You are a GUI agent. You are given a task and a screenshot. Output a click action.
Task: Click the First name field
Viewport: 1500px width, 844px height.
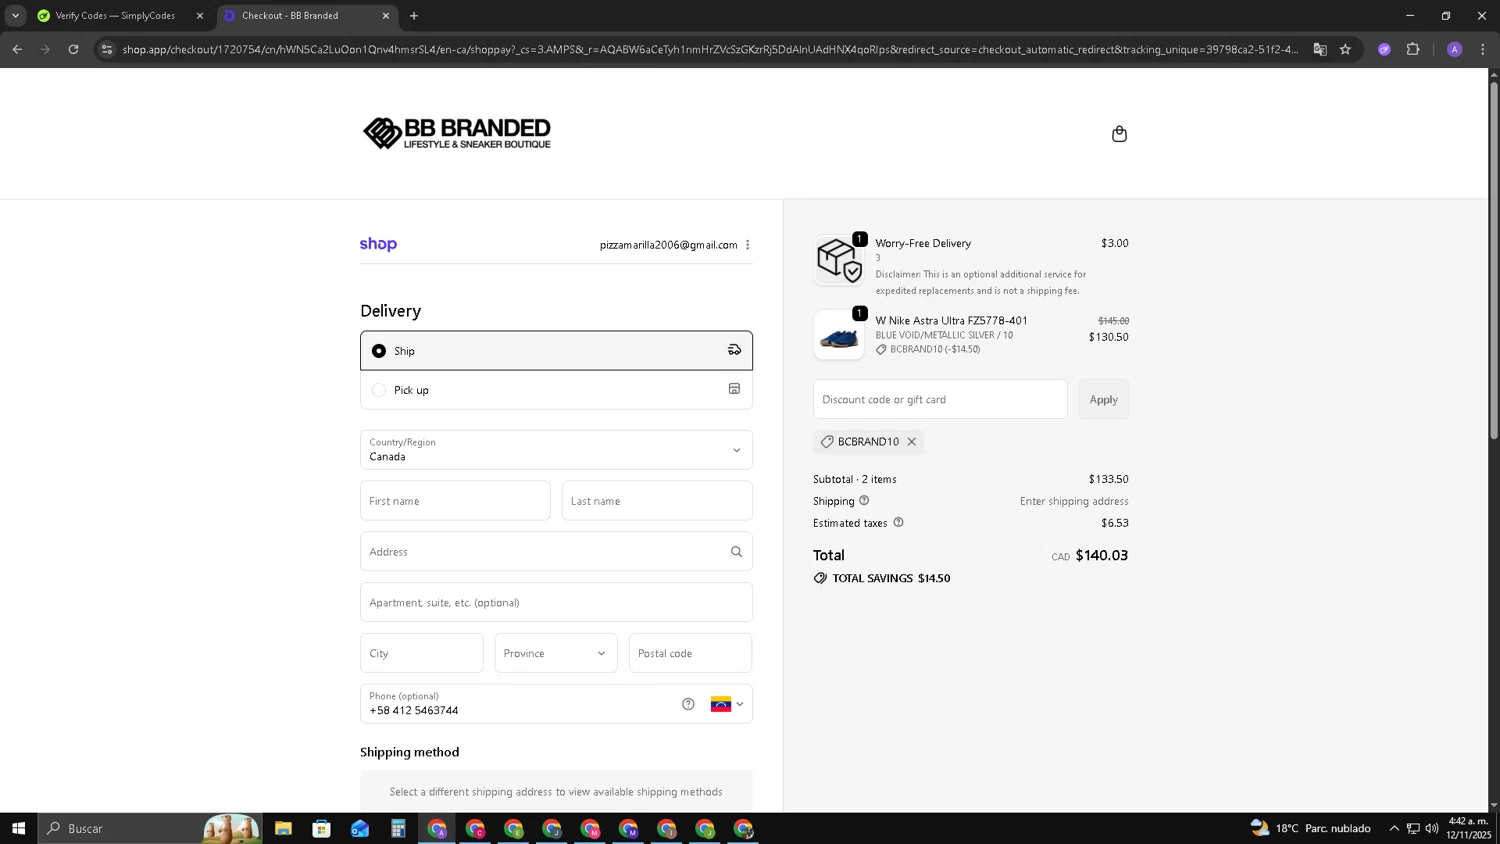tap(455, 501)
